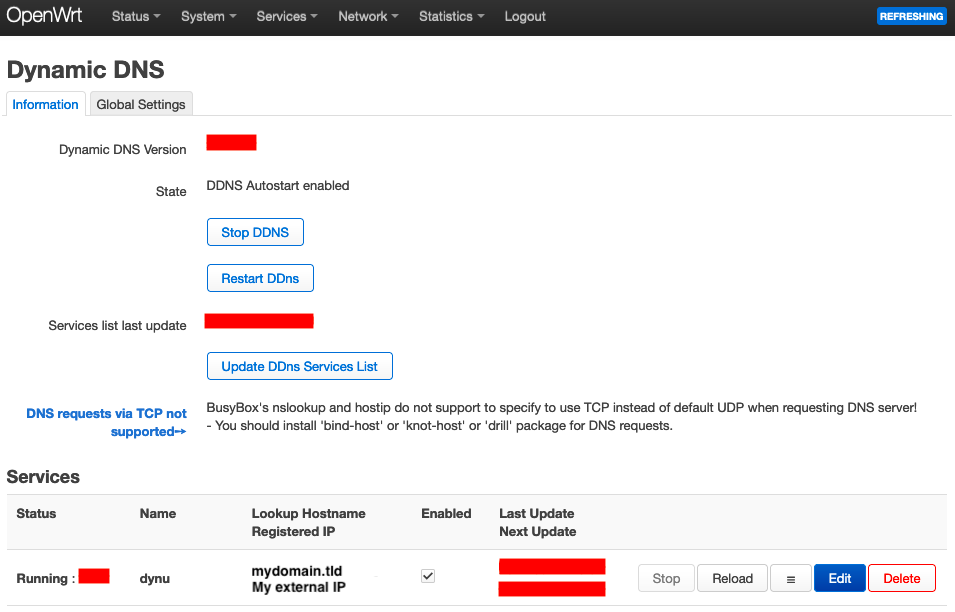Click the drag handle icon for dynu

point(791,579)
